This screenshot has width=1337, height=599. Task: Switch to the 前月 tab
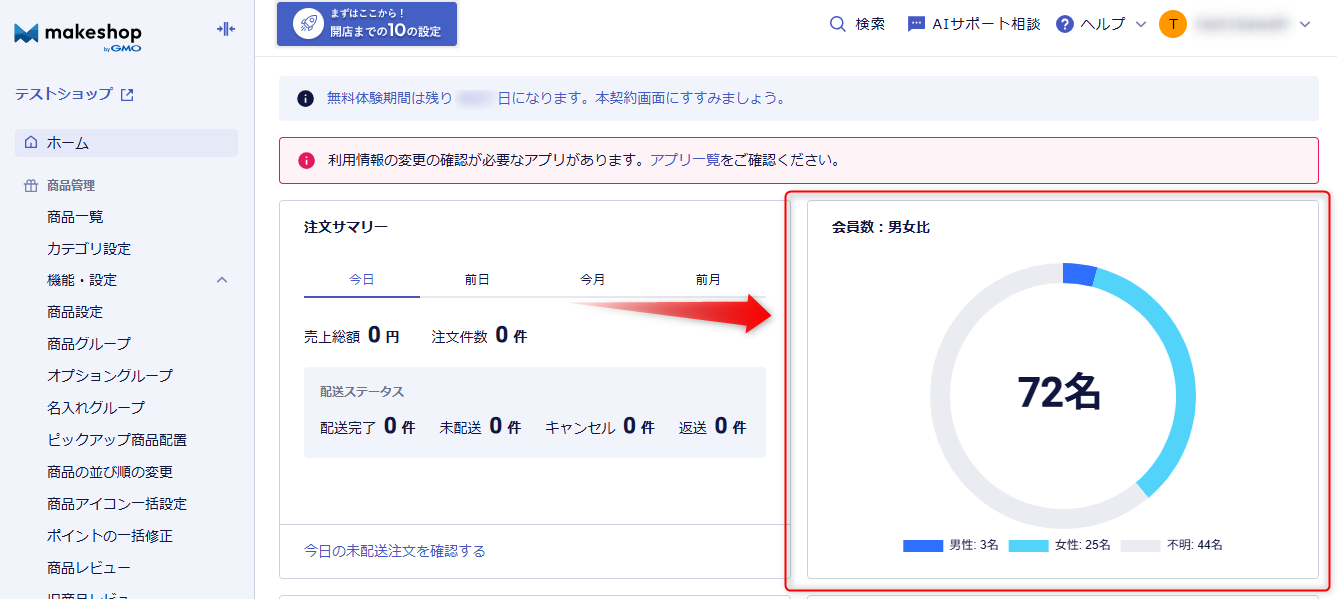tap(708, 280)
